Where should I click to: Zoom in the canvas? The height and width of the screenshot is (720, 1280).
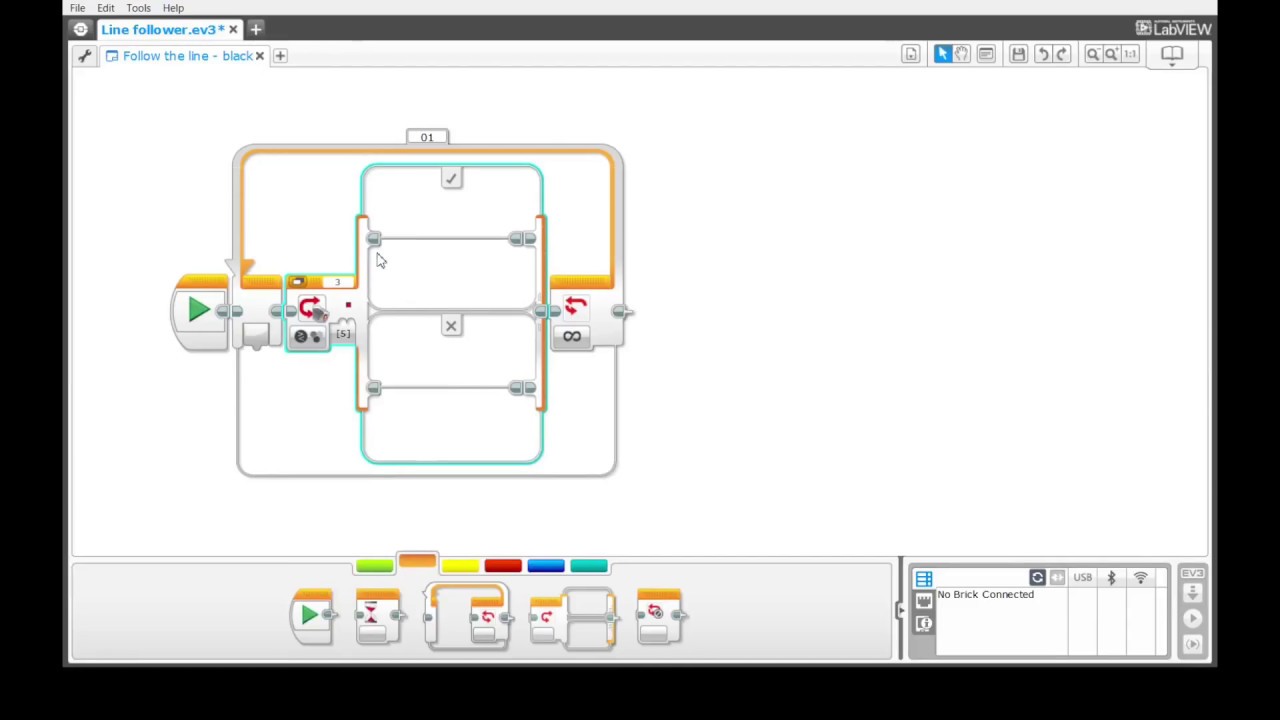pos(1112,54)
